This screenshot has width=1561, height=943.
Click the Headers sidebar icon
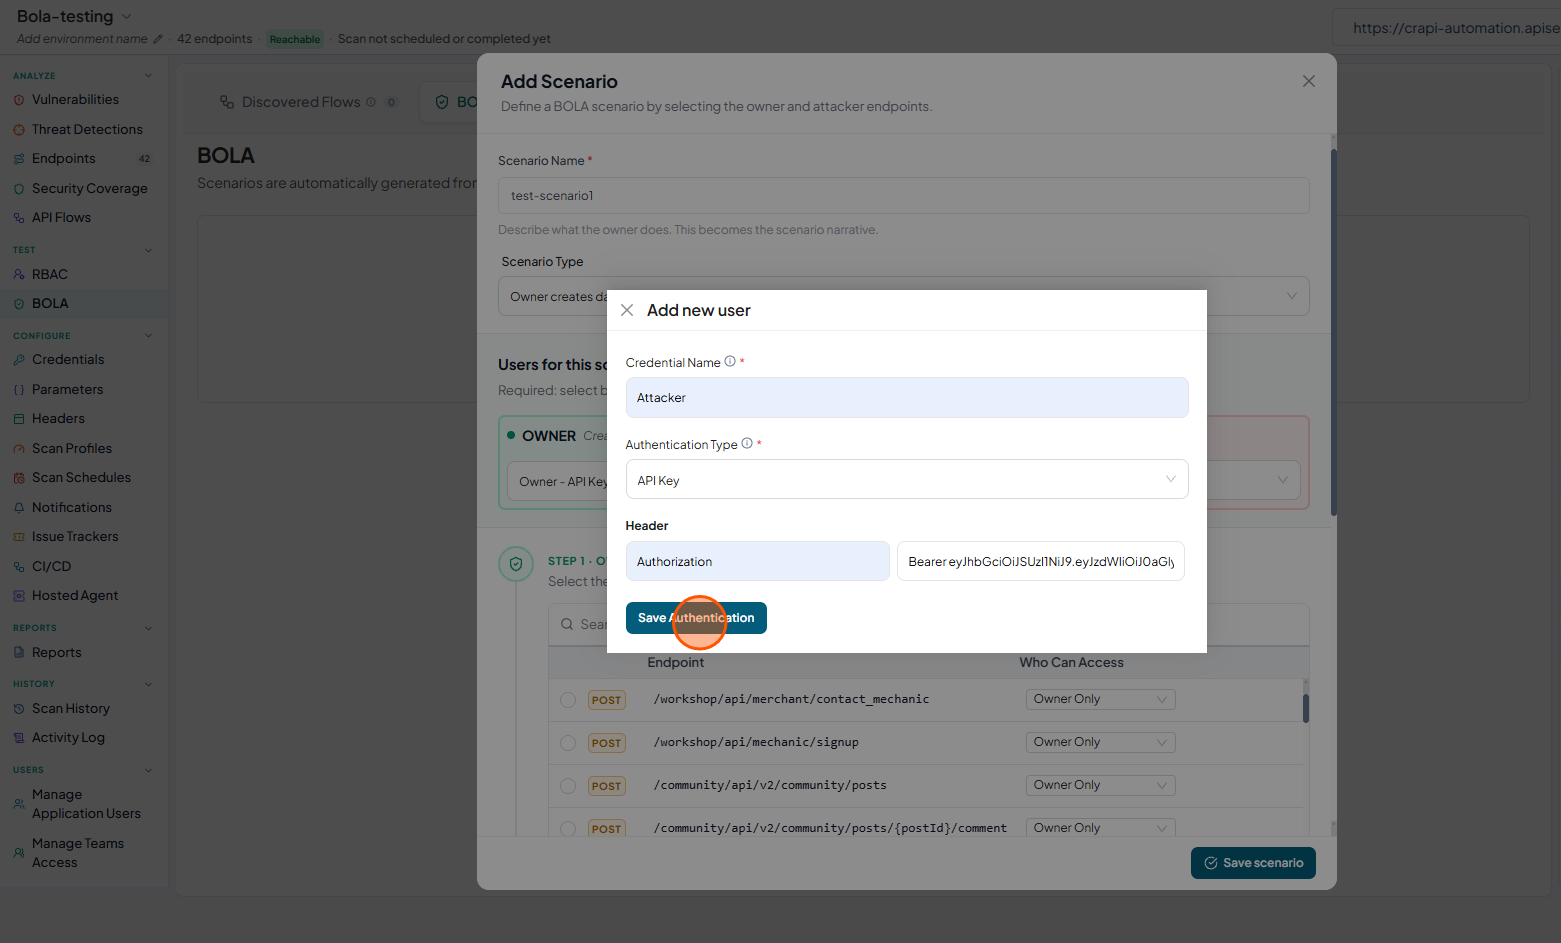pos(19,419)
